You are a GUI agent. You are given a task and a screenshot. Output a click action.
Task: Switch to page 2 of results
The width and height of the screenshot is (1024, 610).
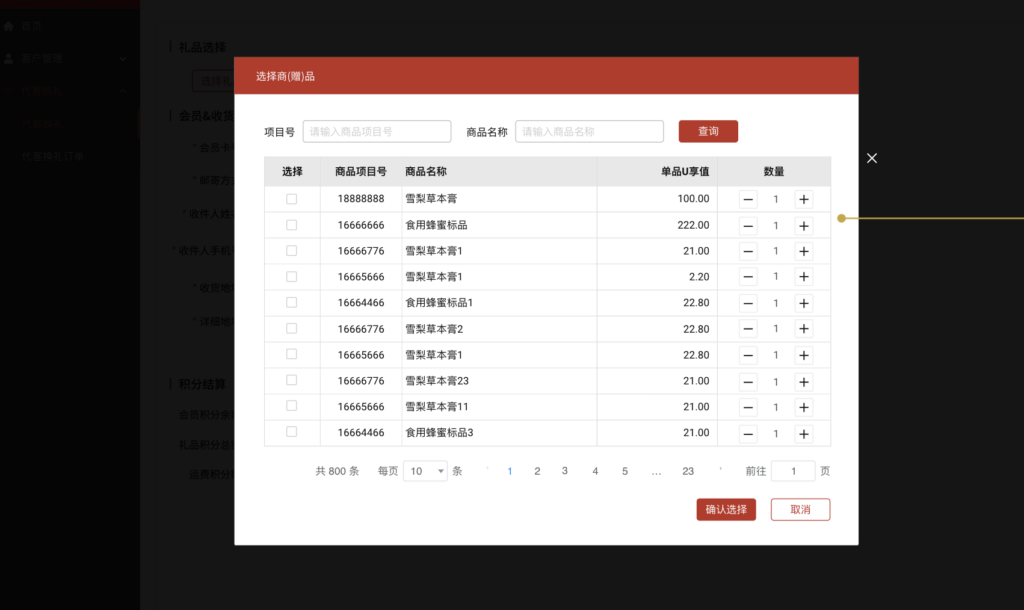point(537,471)
